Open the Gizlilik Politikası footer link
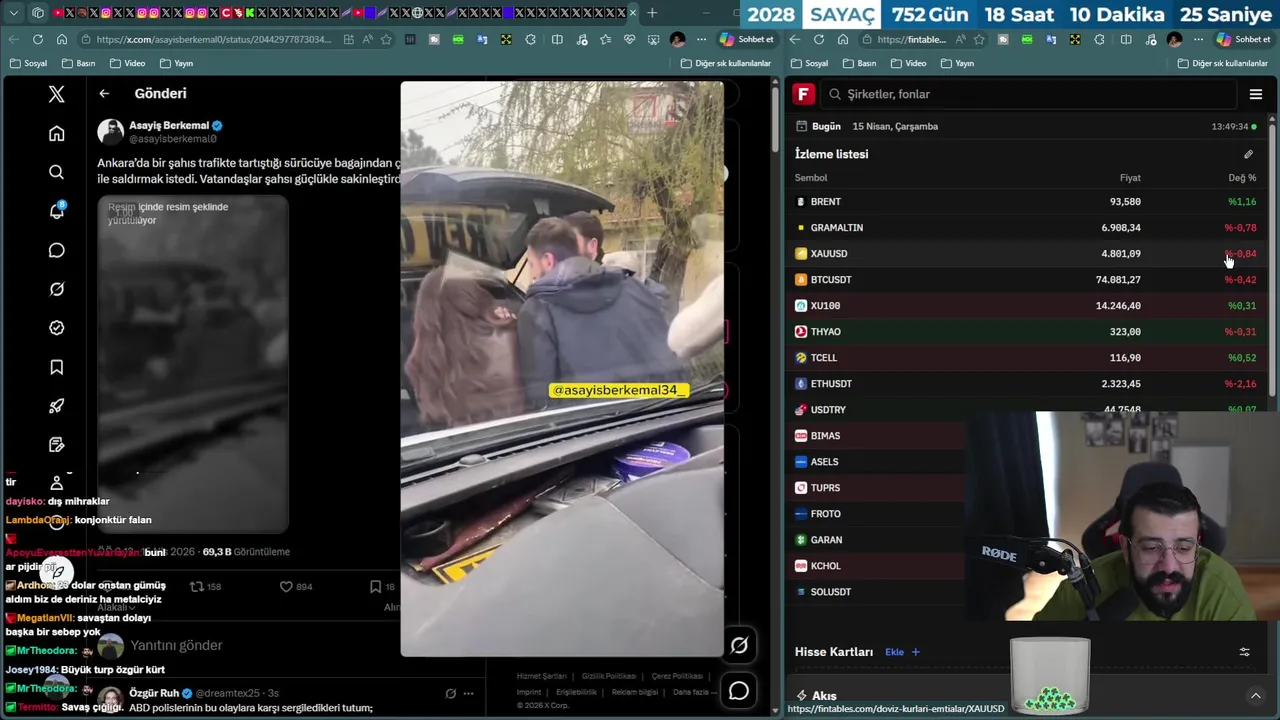 [x=609, y=676]
